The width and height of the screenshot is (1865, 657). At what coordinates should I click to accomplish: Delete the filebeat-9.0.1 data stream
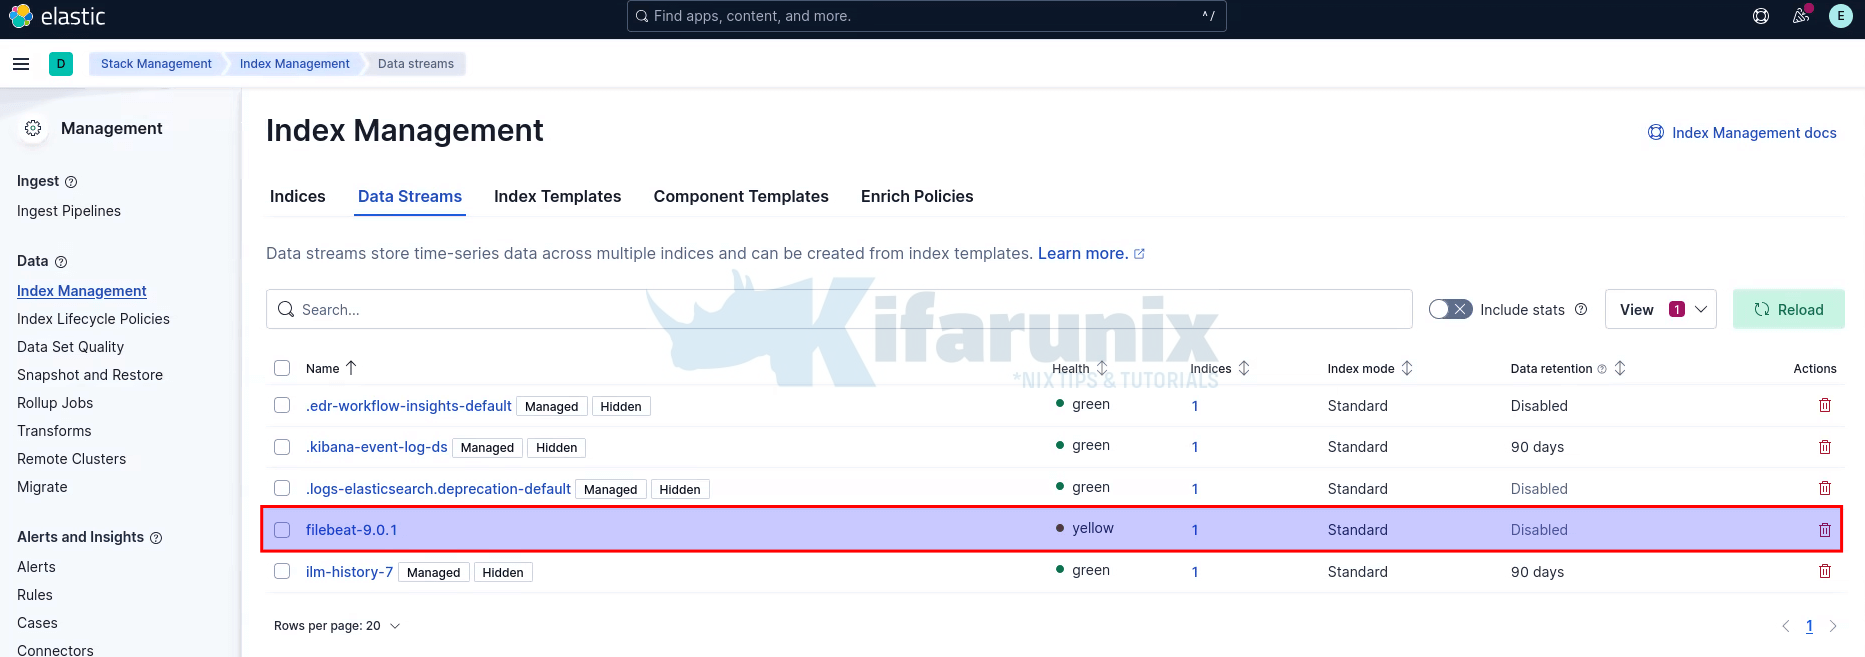[x=1824, y=530]
